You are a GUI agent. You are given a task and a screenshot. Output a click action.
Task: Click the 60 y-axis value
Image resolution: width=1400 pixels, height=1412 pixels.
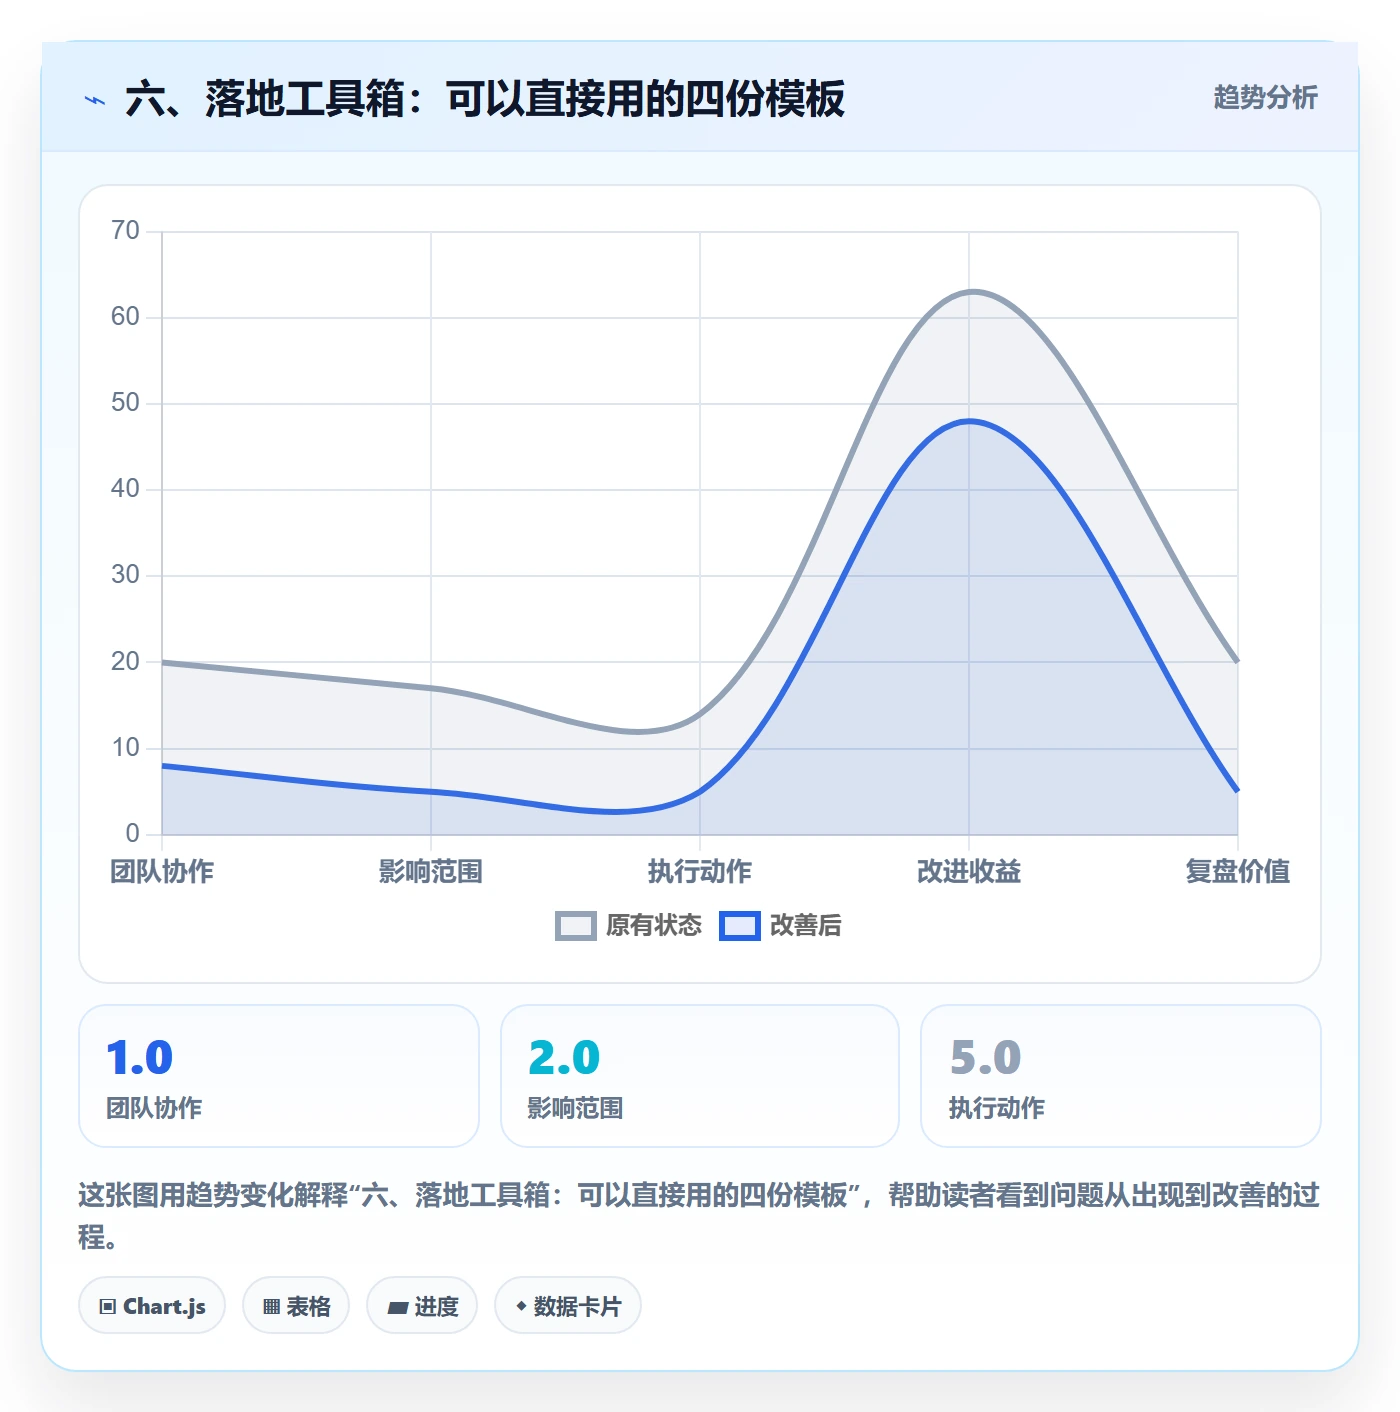(x=125, y=317)
